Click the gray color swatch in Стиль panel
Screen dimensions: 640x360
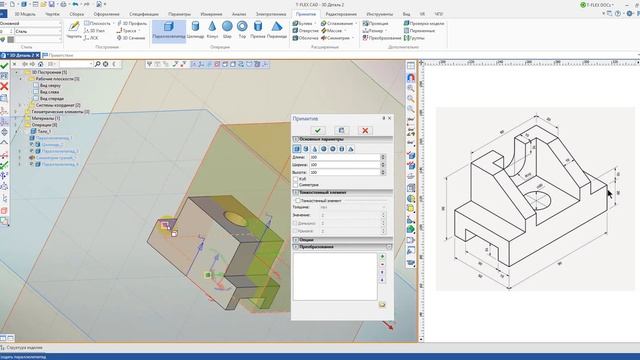coord(11,40)
